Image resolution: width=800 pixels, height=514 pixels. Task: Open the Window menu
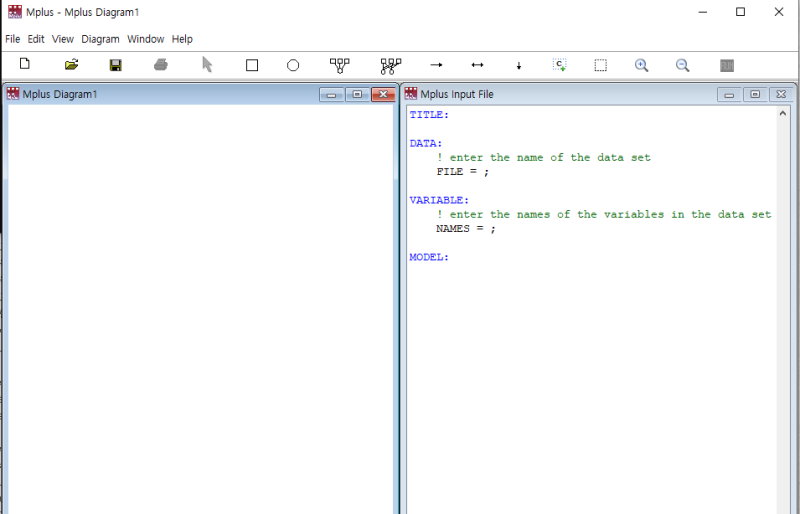click(146, 39)
